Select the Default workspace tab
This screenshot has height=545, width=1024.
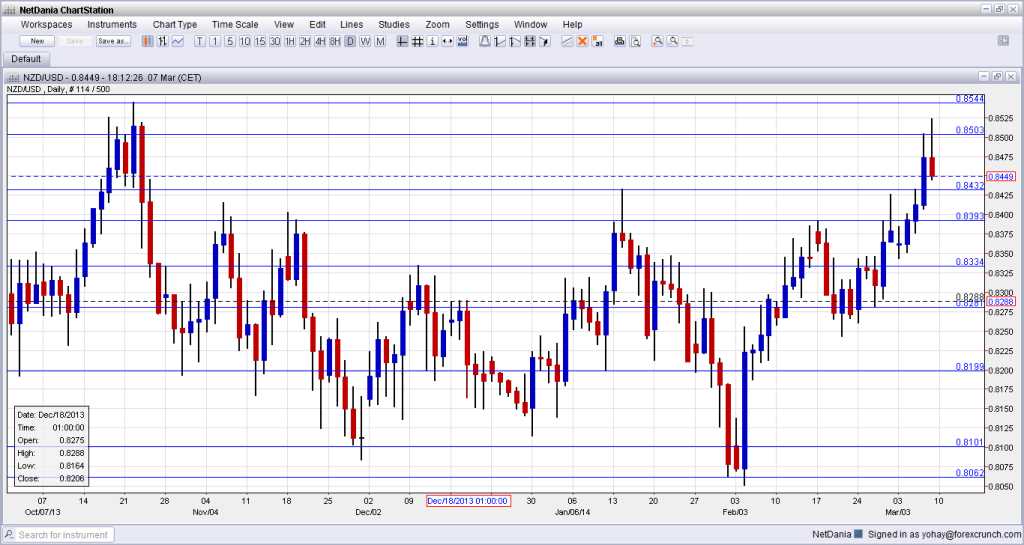[x=26, y=59]
